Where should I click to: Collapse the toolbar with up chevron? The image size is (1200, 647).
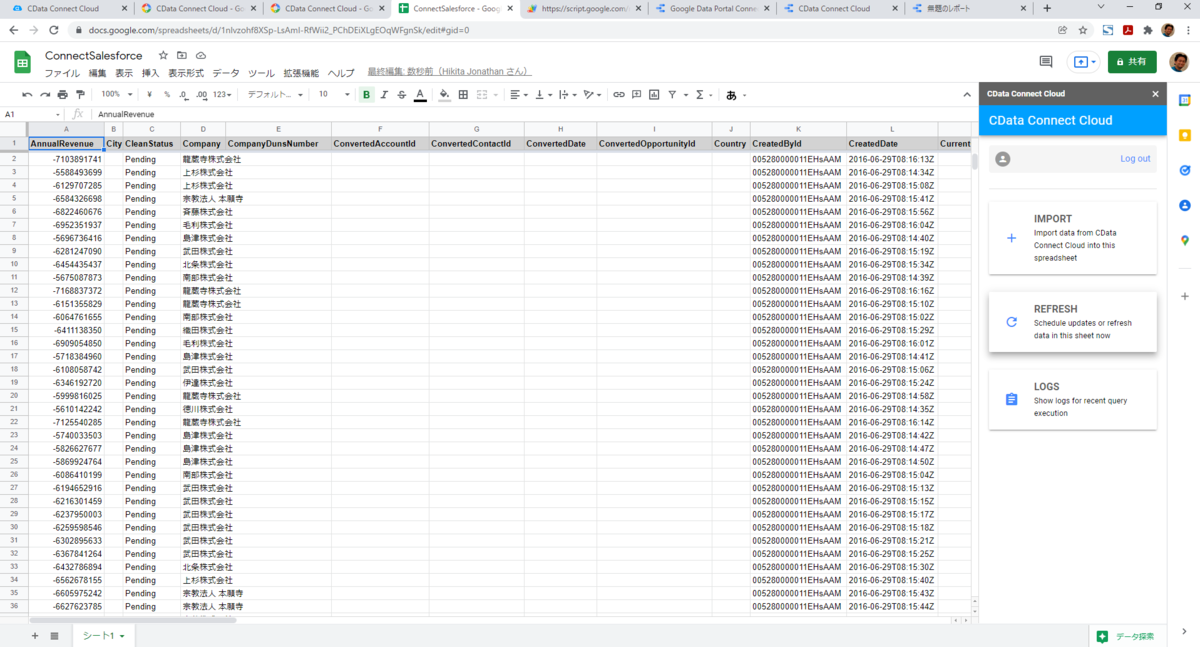tap(967, 95)
